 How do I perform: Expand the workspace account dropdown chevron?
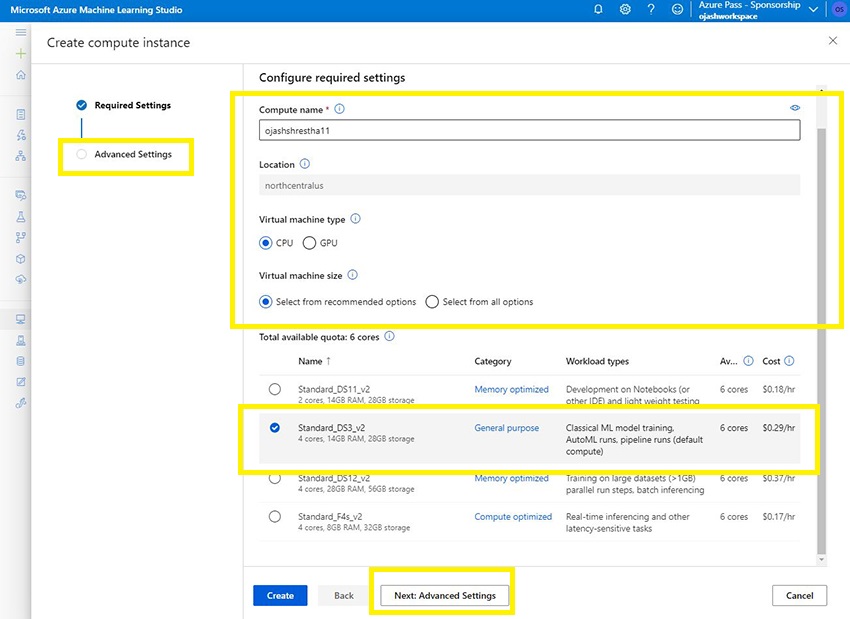(813, 10)
